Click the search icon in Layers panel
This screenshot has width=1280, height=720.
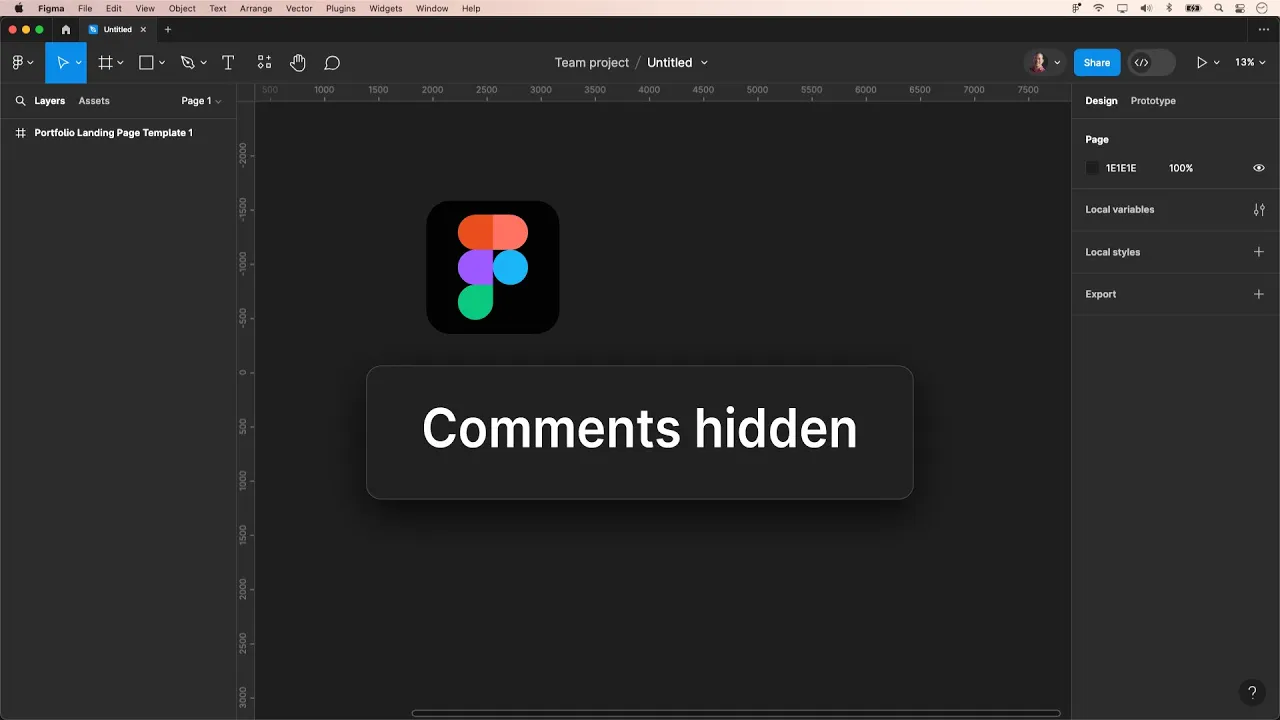coord(20,101)
